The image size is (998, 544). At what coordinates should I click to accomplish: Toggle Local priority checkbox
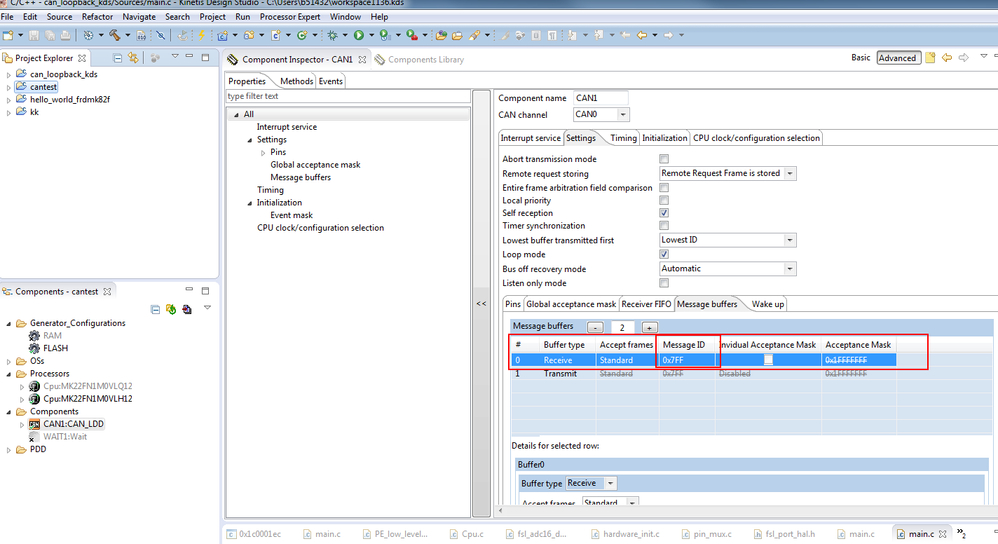(x=664, y=200)
